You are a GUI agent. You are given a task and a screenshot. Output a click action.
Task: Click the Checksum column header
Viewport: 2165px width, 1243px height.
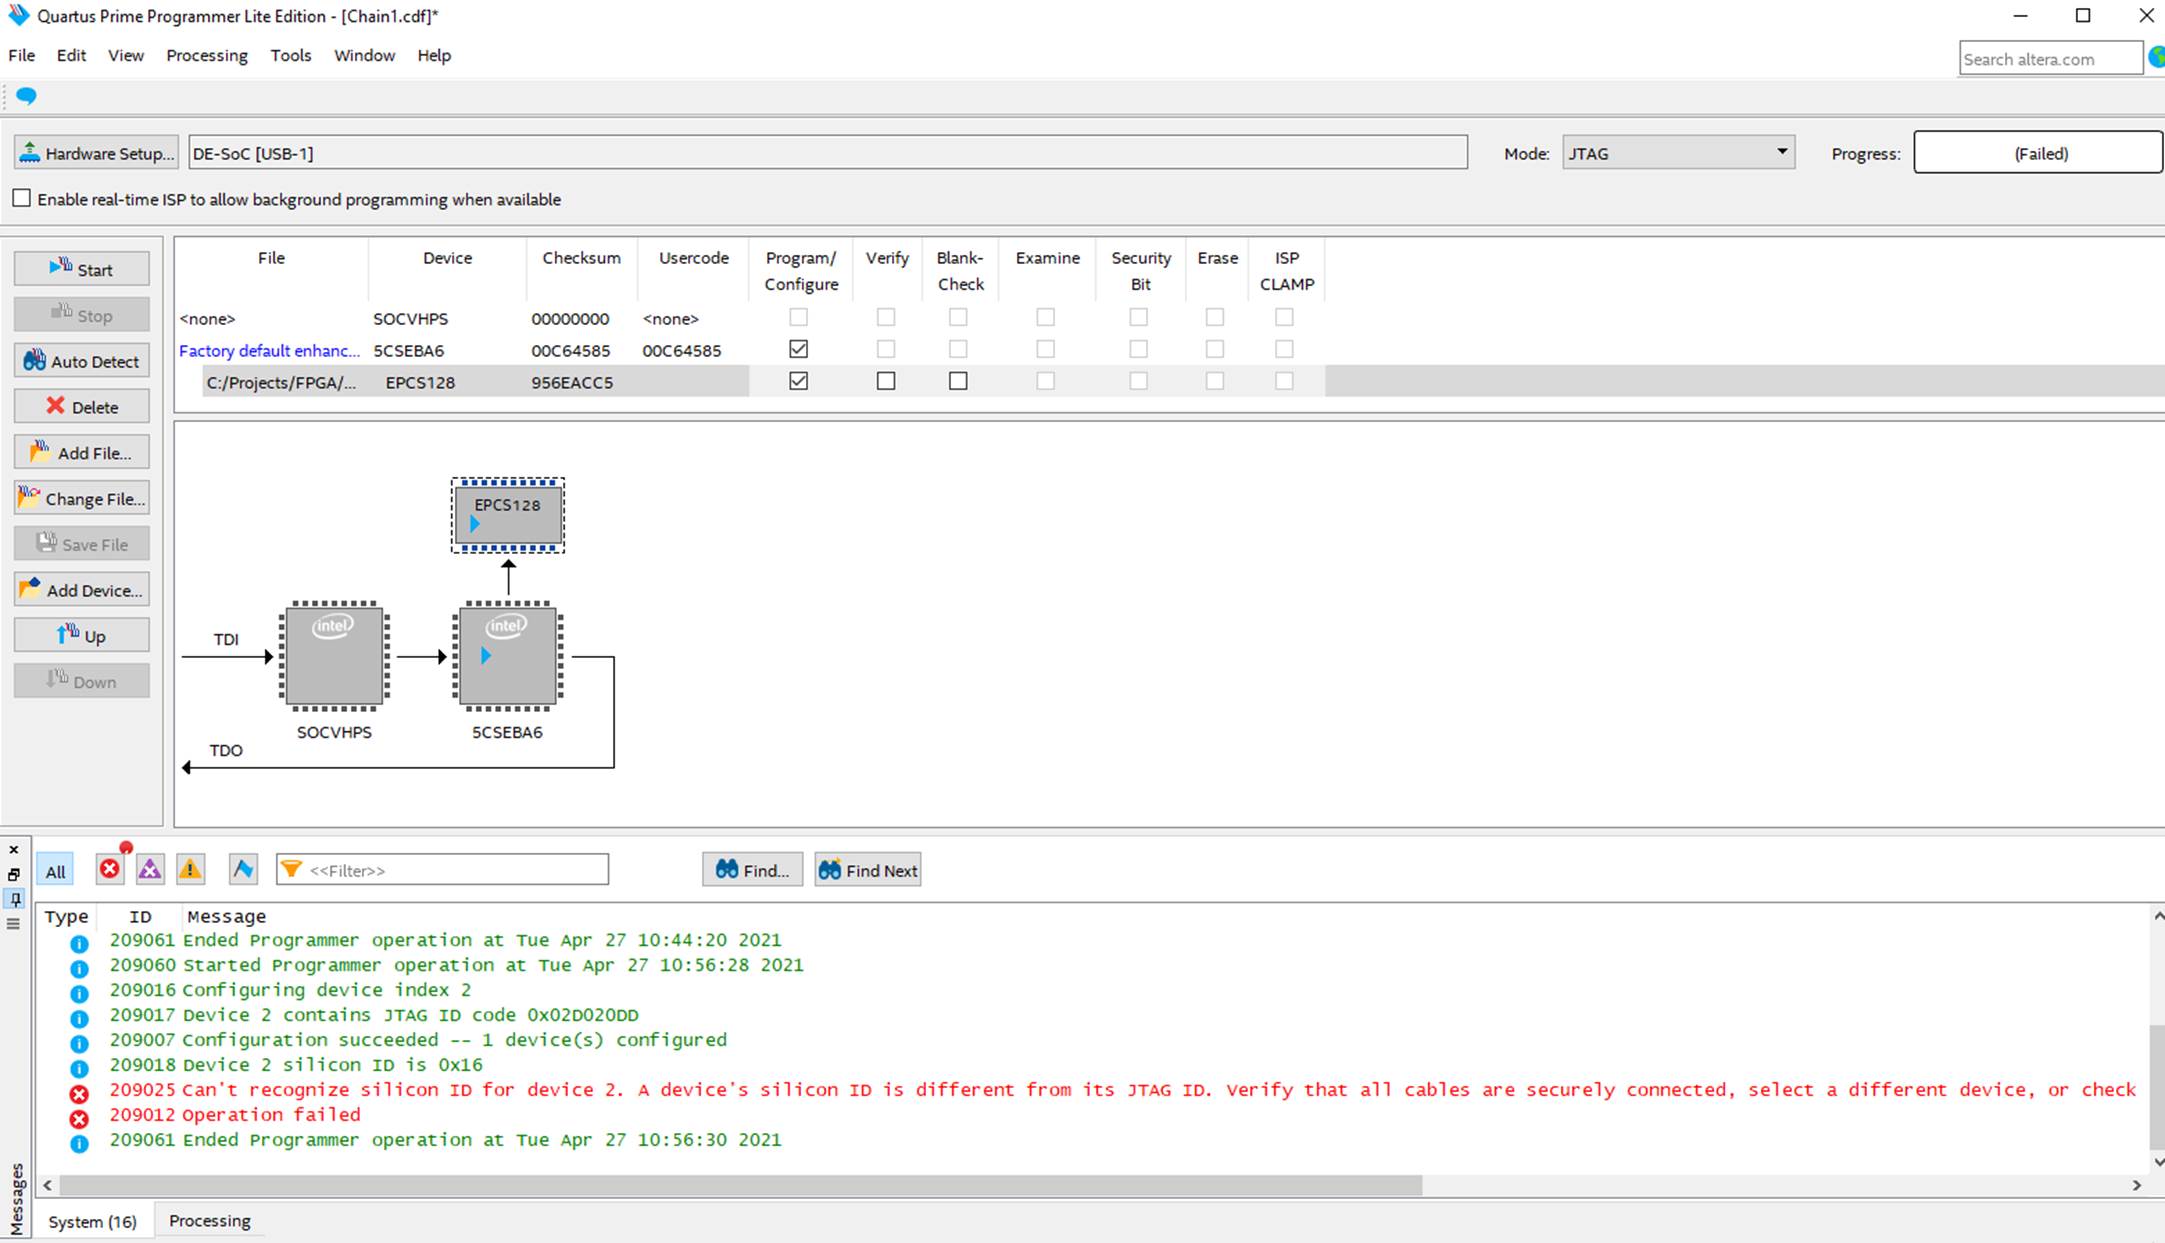581,257
